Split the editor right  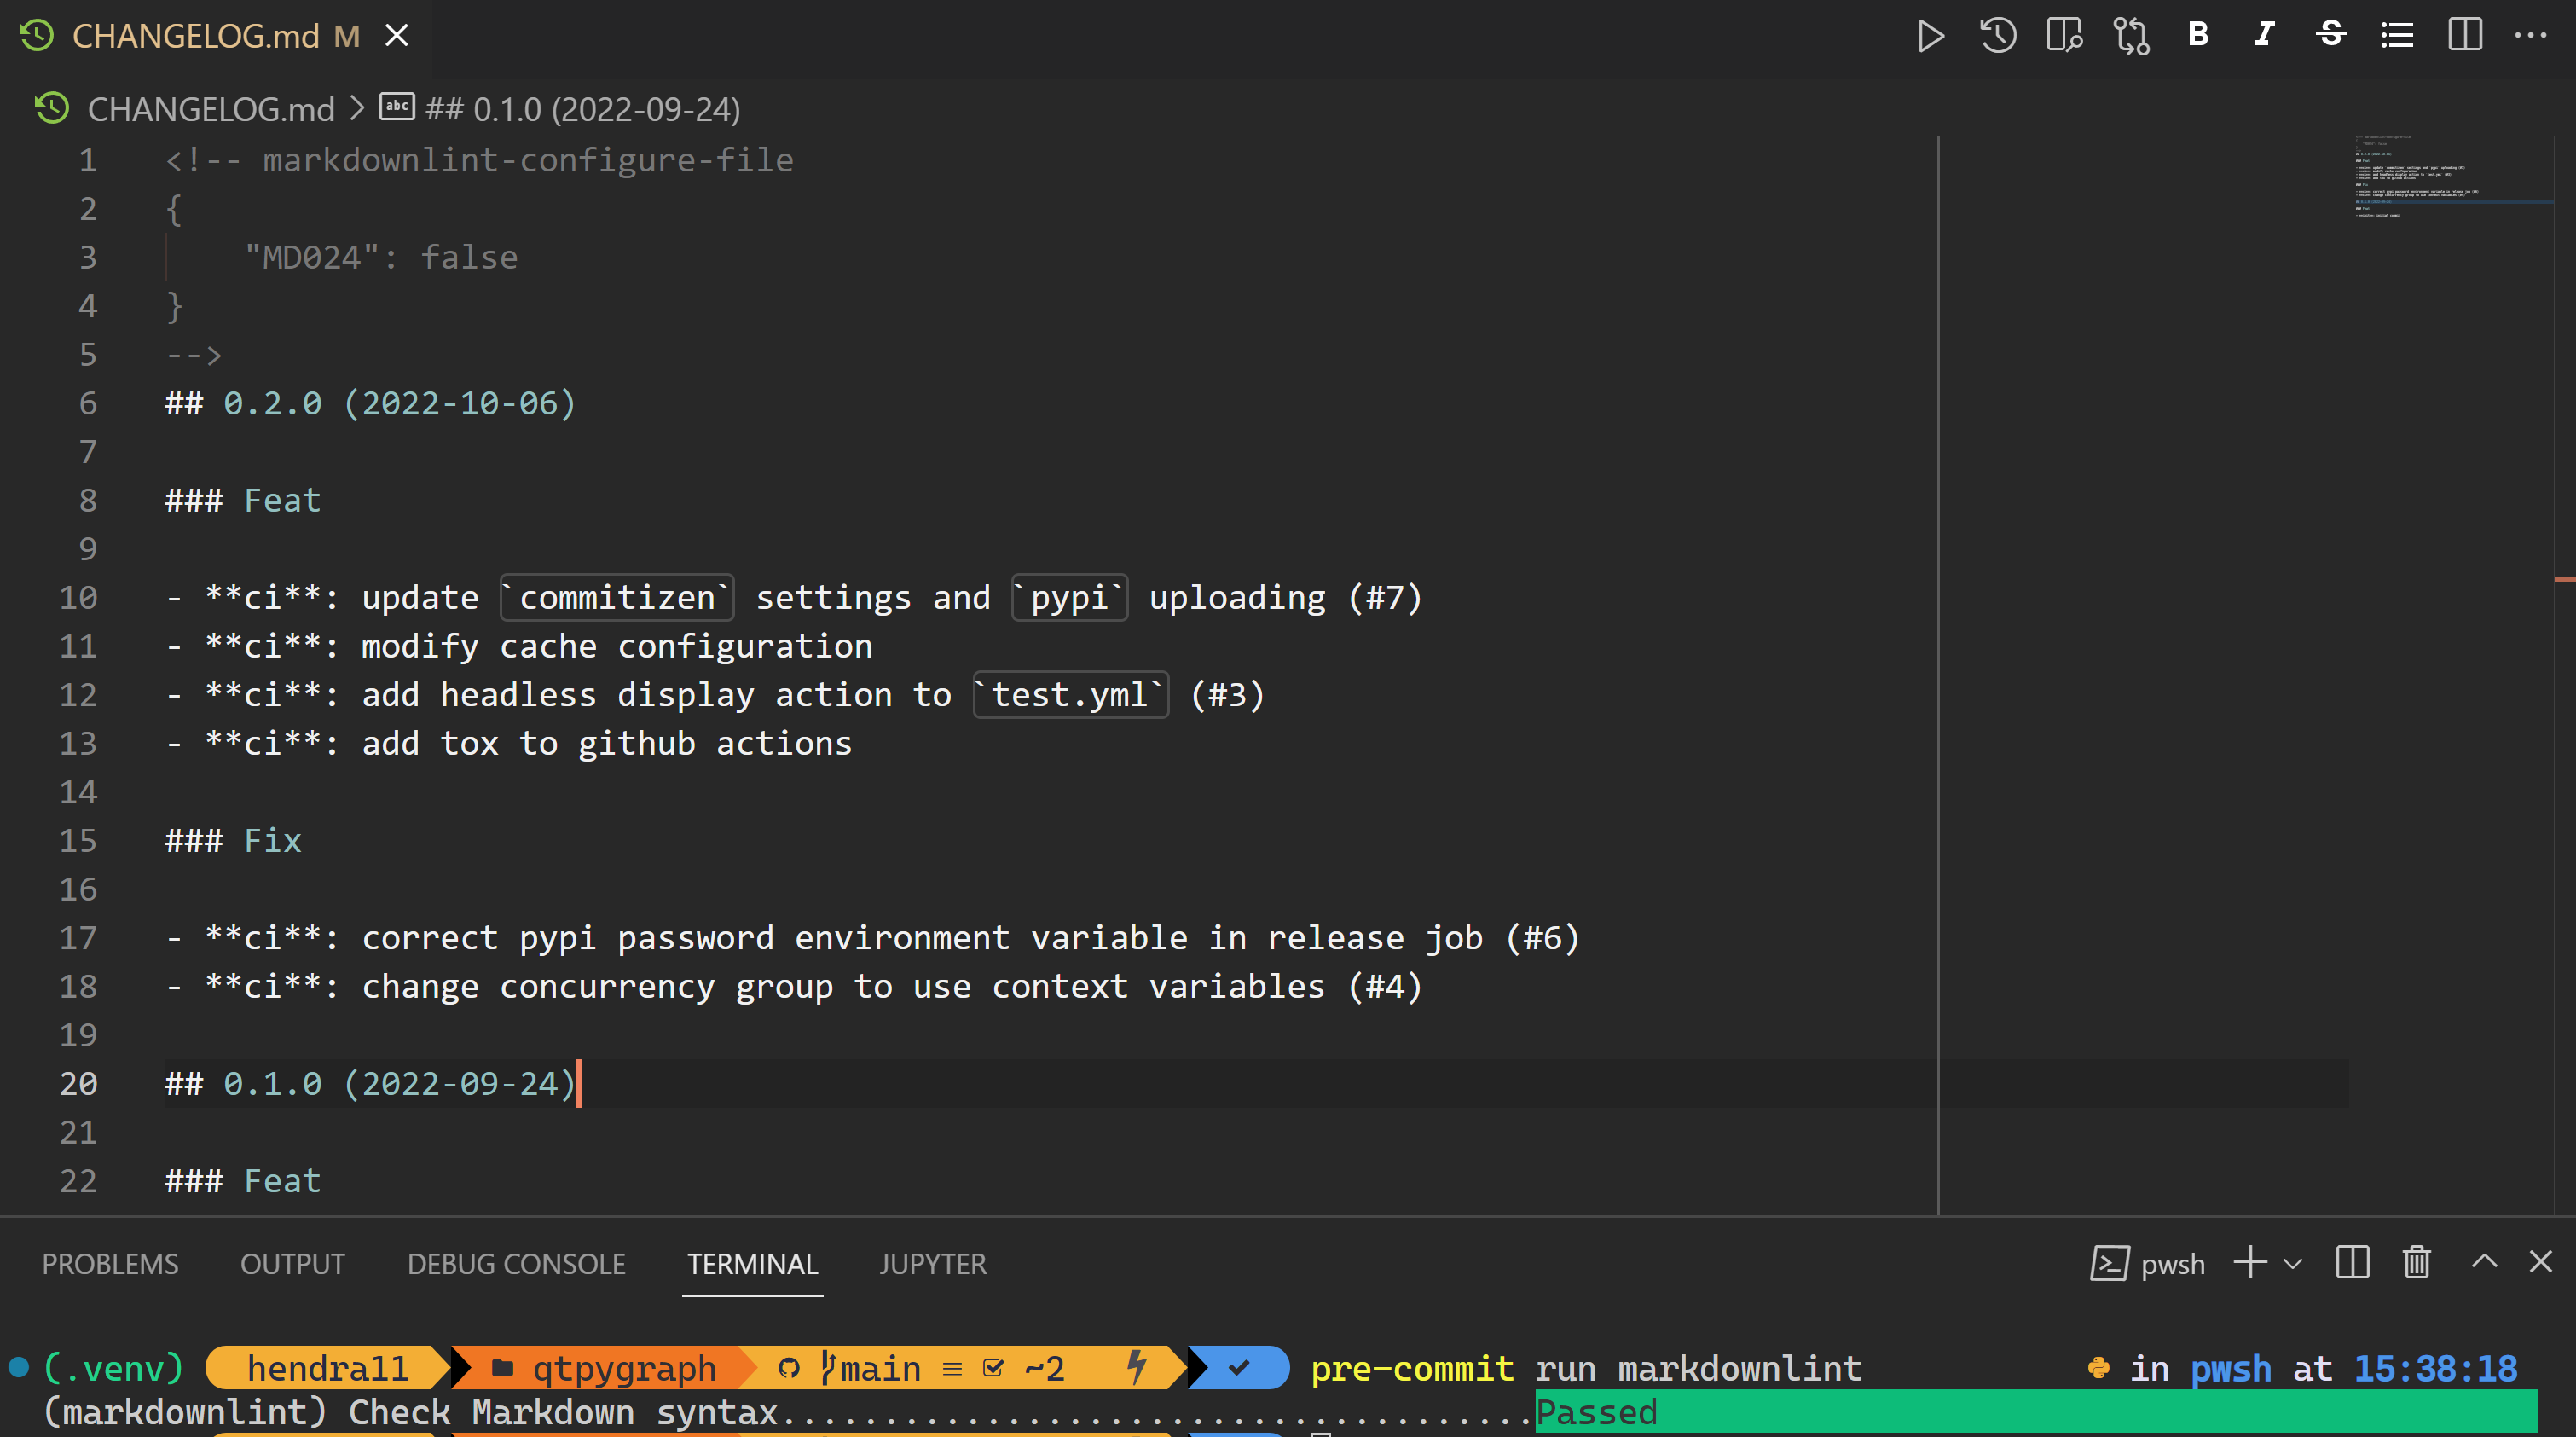2465,35
